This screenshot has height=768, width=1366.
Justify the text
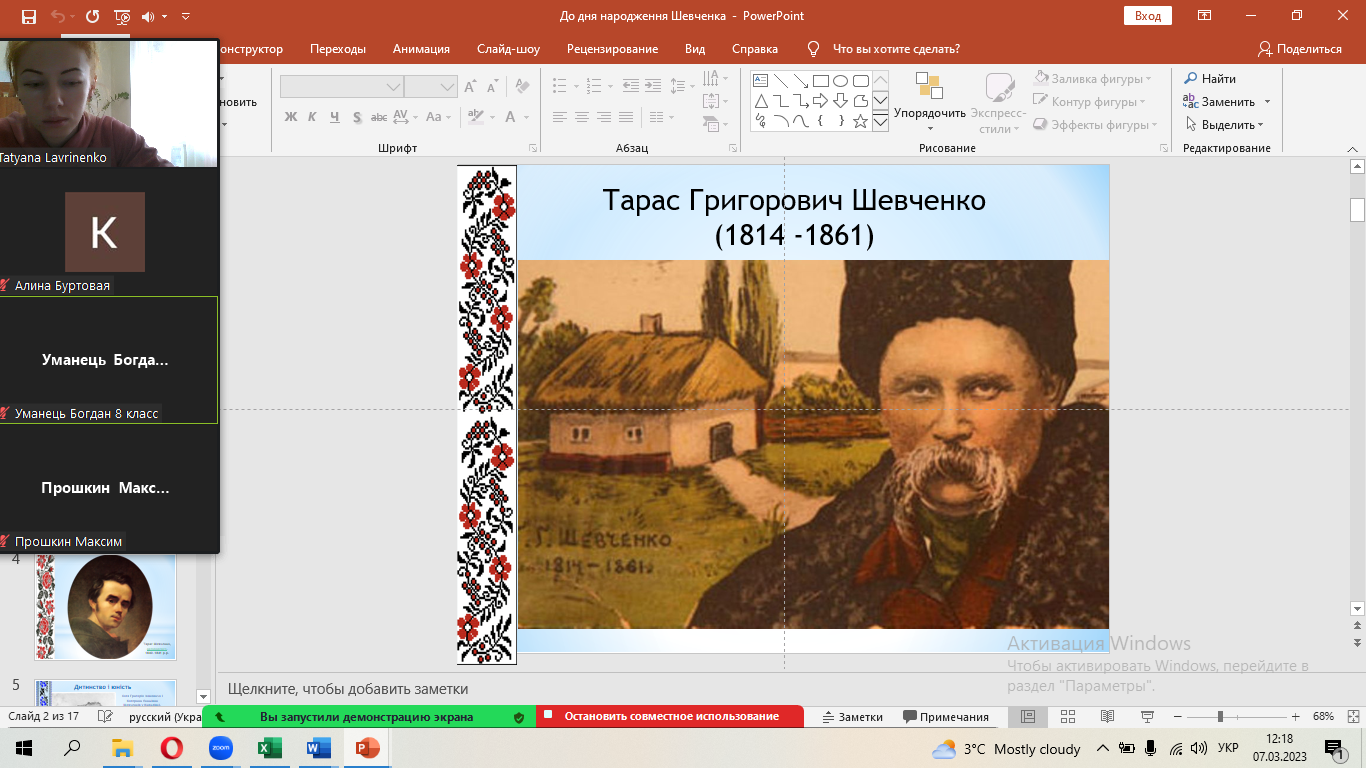(624, 117)
